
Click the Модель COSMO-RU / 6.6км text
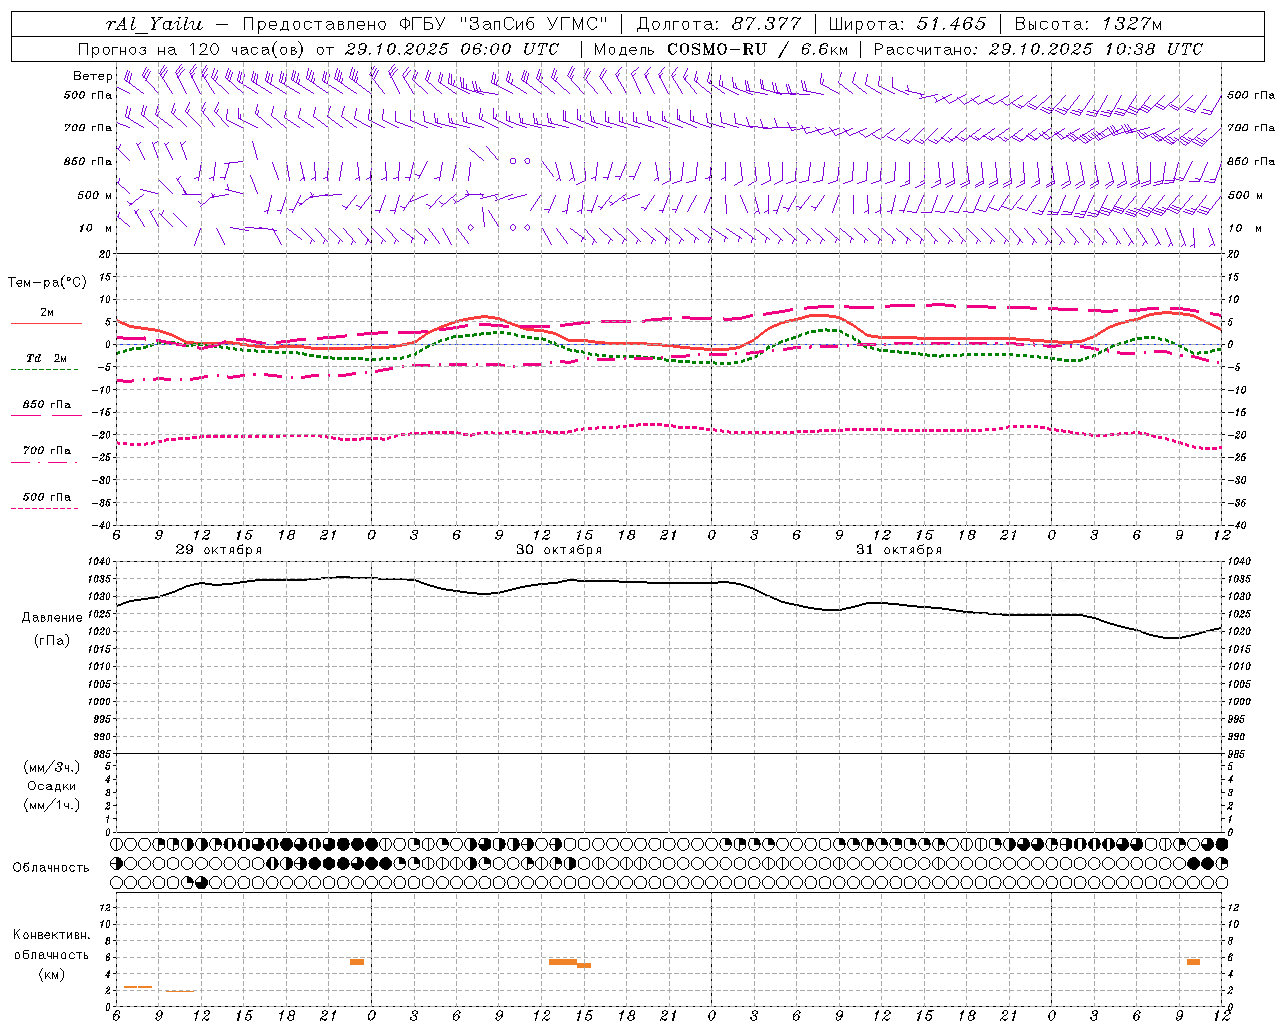tap(720, 49)
